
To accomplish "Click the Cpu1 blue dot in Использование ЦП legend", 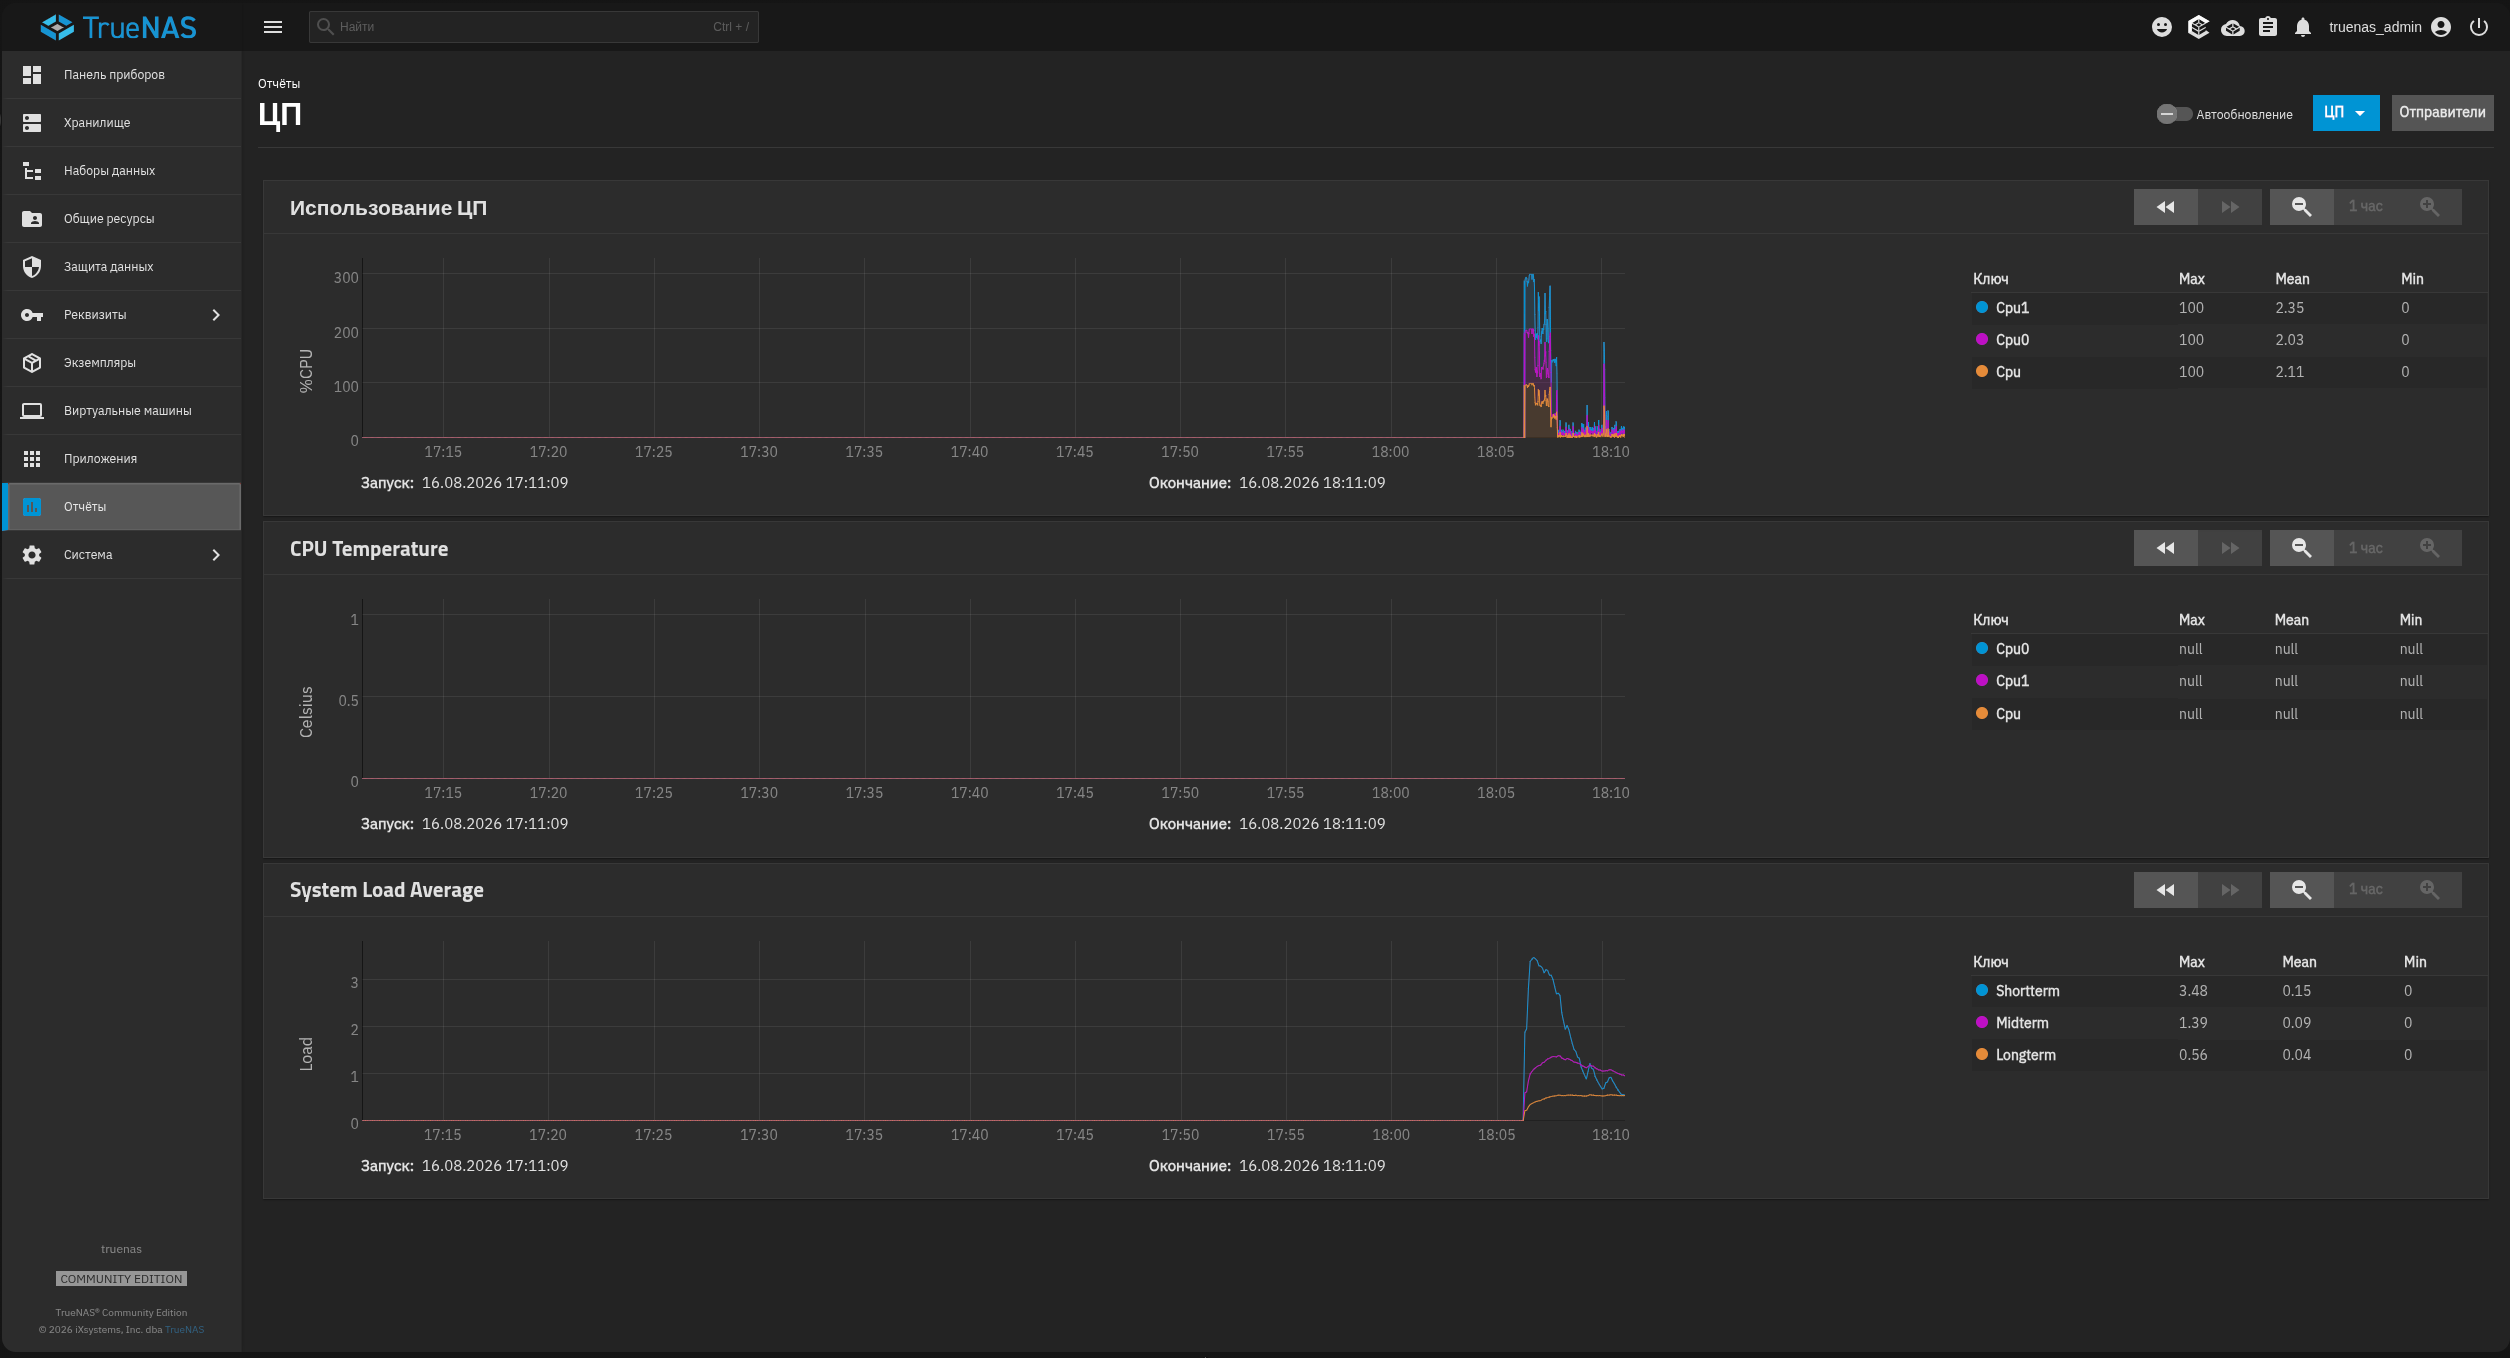I will point(1982,308).
